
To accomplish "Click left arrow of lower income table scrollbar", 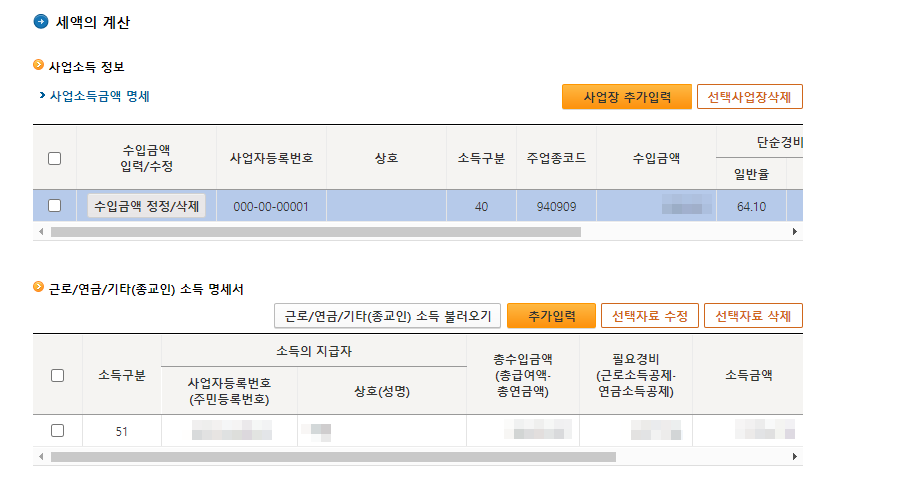I will coord(41,456).
